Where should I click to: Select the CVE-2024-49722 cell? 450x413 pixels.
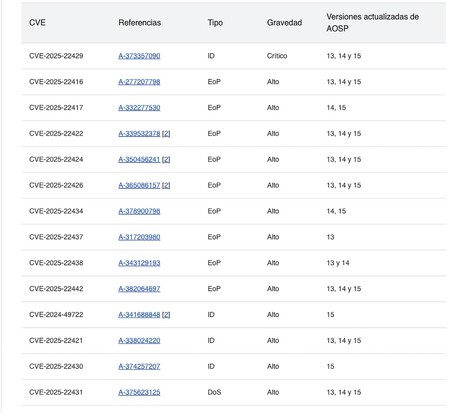[x=56, y=315]
